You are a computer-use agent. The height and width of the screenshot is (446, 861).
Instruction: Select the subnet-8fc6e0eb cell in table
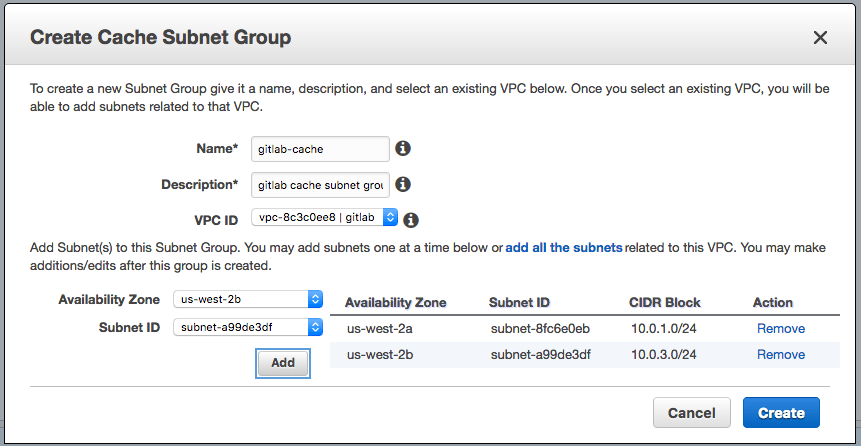[540, 328]
